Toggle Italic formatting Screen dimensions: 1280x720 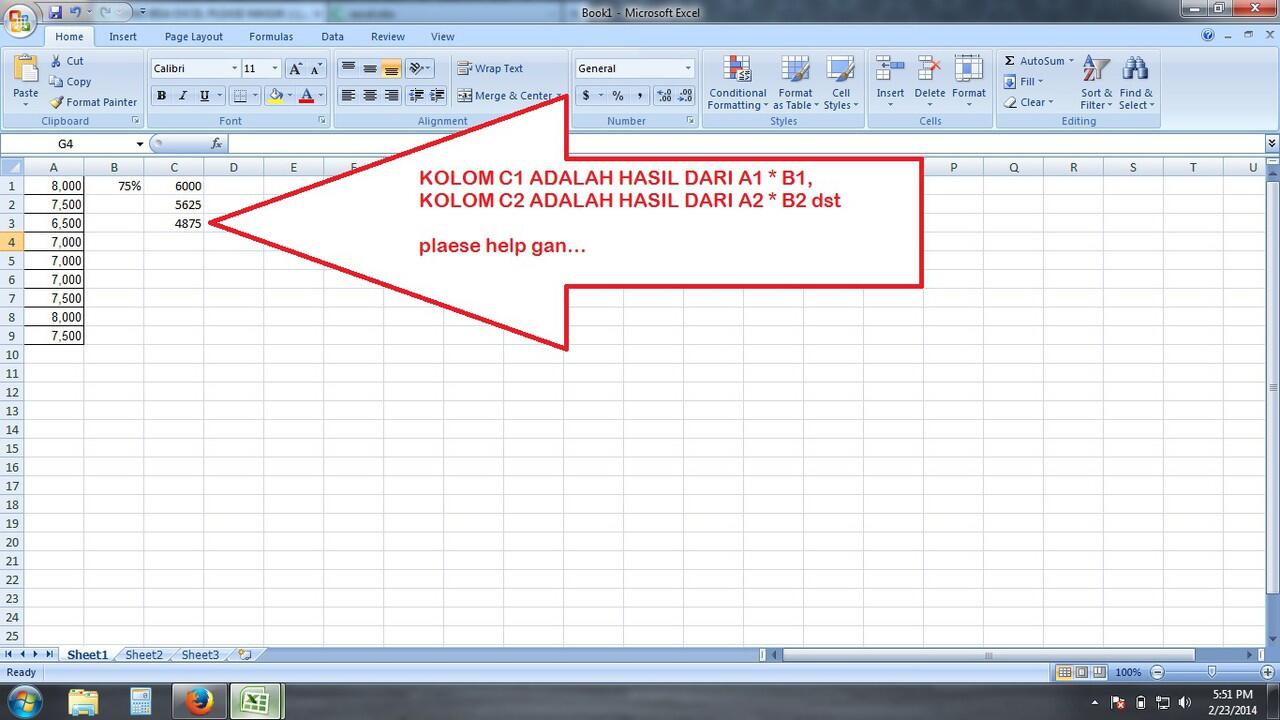183,96
